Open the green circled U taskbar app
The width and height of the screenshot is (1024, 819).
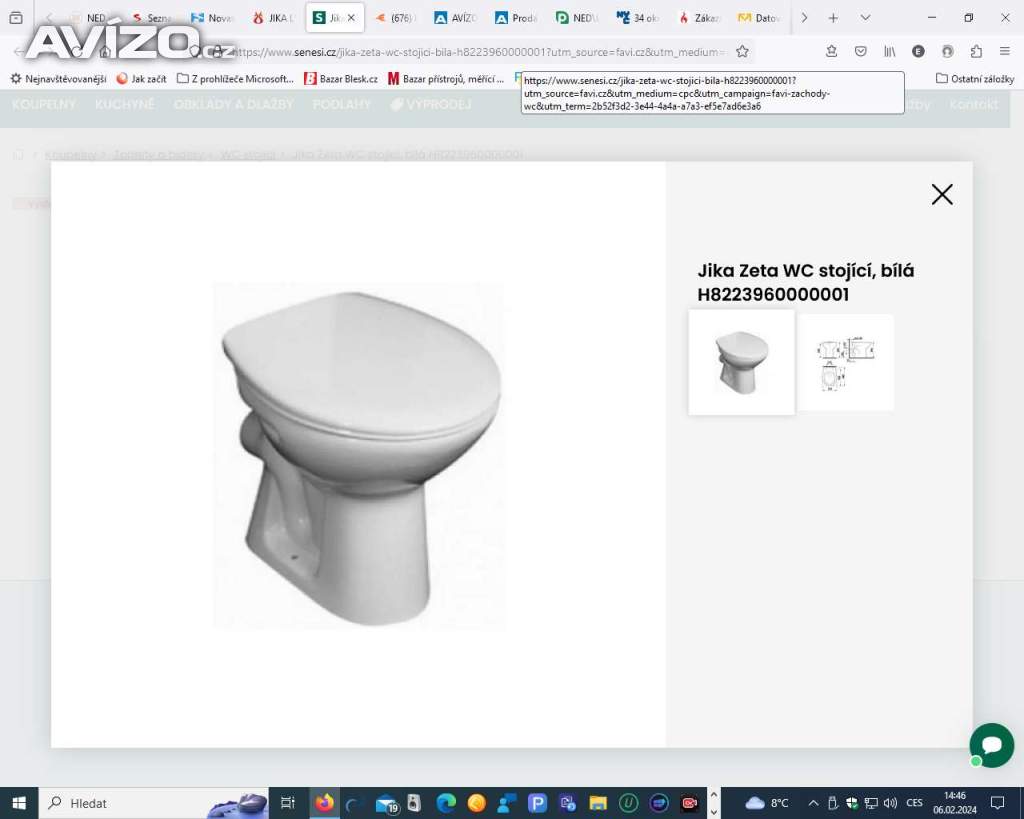point(628,803)
